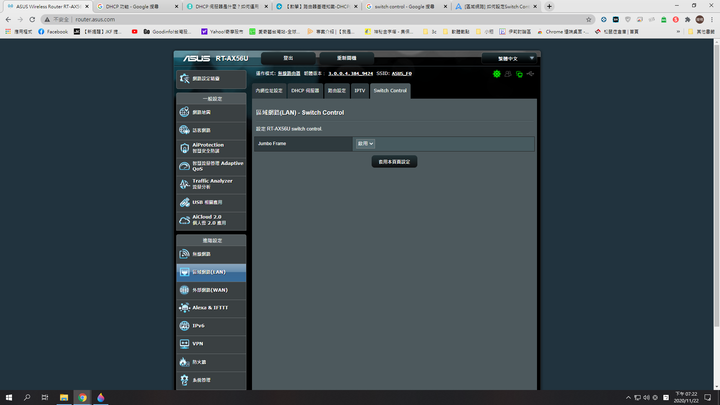Close the ASUS Wireless Router browser tab
Screen dimensions: 720x405
(x=87, y=6)
